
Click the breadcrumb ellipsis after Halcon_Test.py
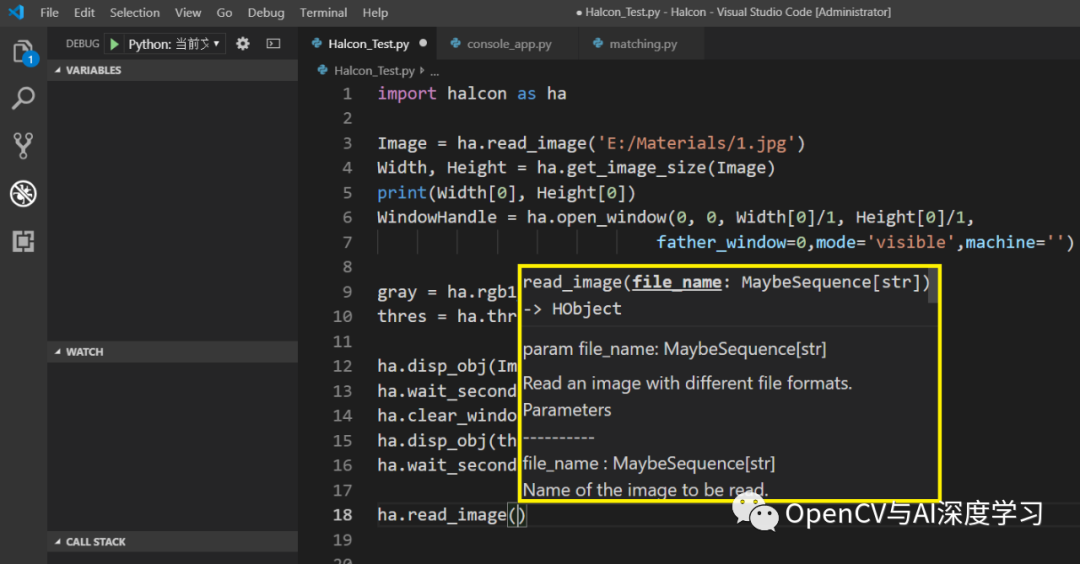pyautogui.click(x=435, y=71)
